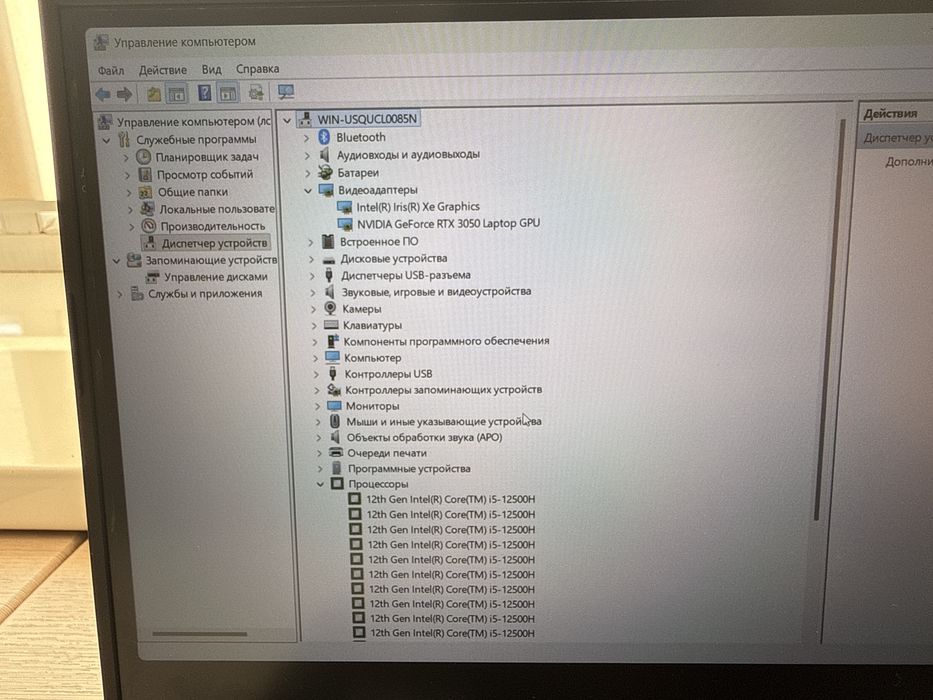Collapse the WIN-USQUCL0085N root node
Screen dimensions: 933x700
tap(287, 120)
